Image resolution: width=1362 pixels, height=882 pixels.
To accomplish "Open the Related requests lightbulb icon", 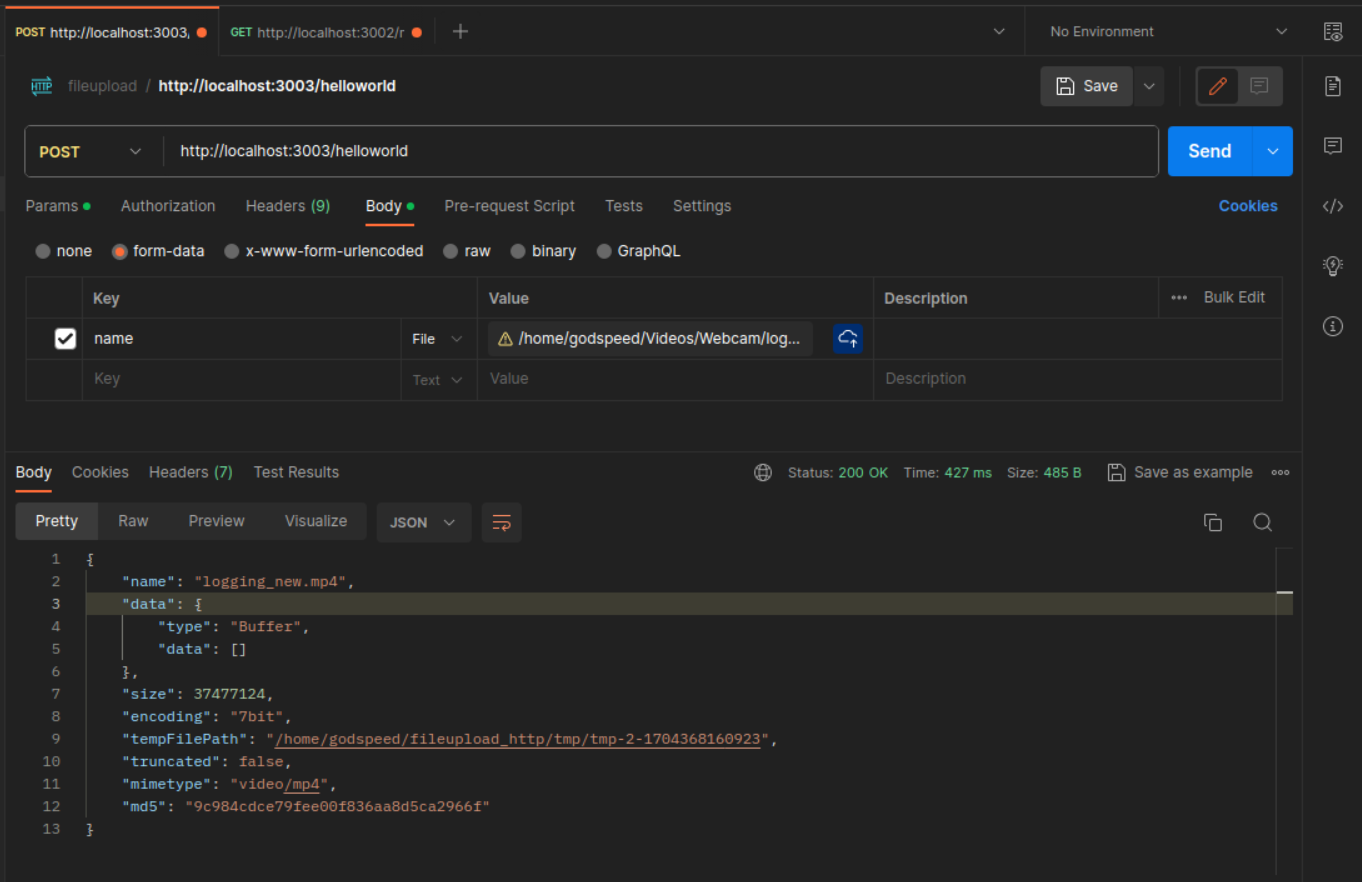I will pos(1332,265).
